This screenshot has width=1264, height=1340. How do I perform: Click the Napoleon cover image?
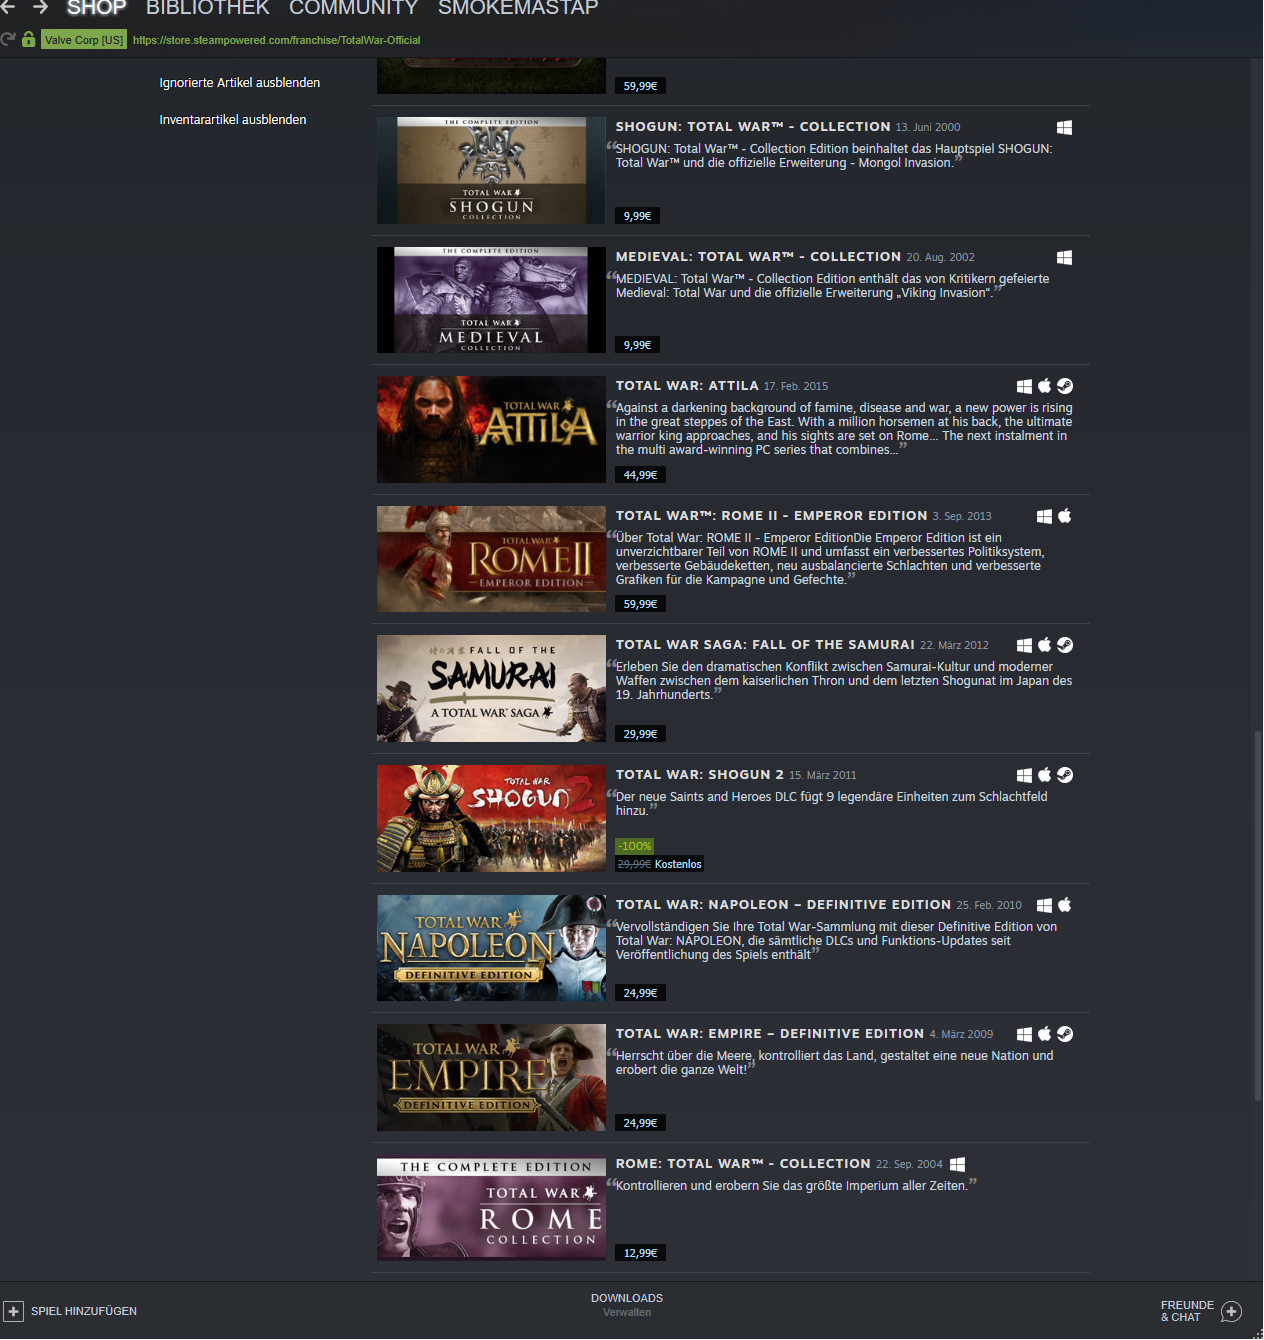(x=491, y=948)
